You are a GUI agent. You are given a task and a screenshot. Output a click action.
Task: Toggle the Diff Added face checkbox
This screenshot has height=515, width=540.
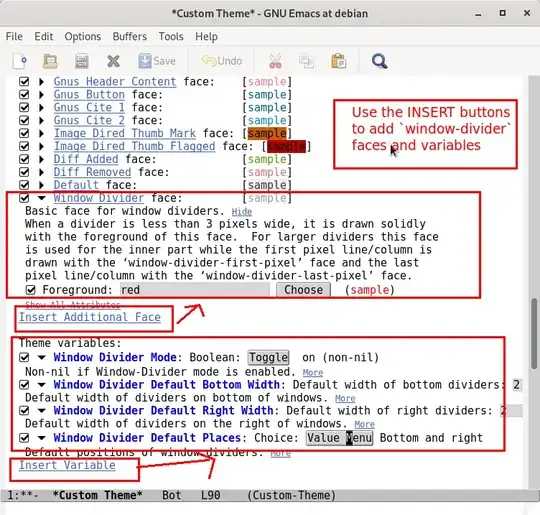pos(24,159)
